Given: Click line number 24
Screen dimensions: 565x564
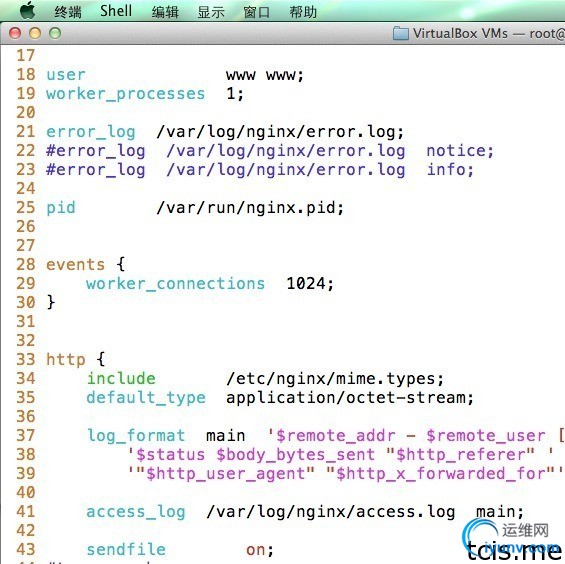Looking at the screenshot, I should pos(25,189).
